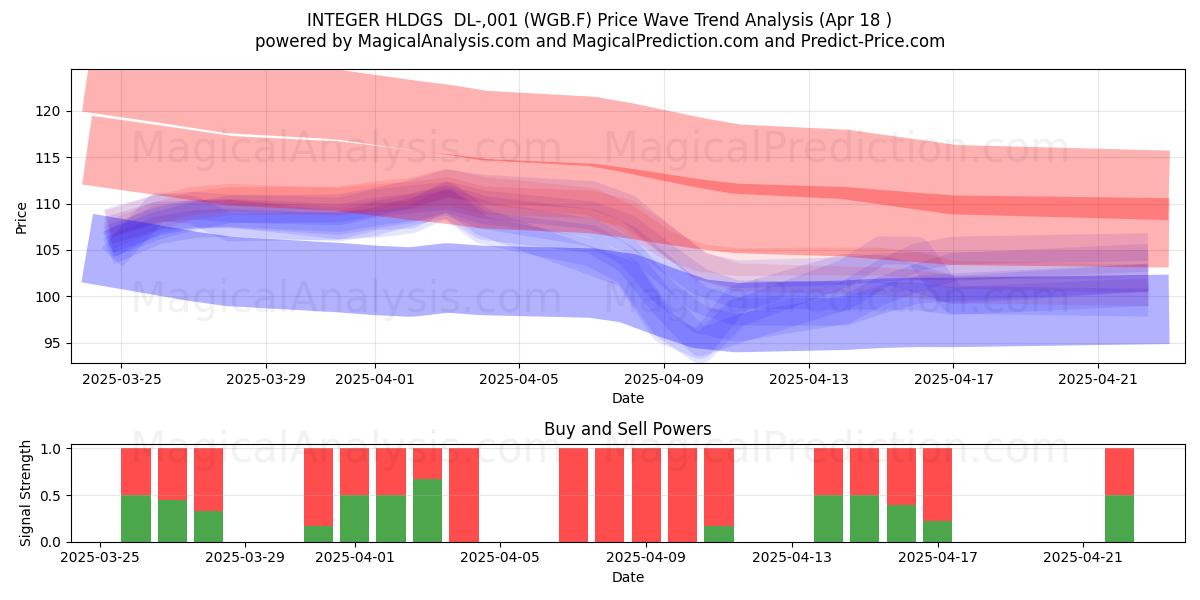Image resolution: width=1200 pixels, height=600 pixels.
Task: Click the 2025-04-13 tick under Buy and Sell Powers
Action: pos(793,558)
